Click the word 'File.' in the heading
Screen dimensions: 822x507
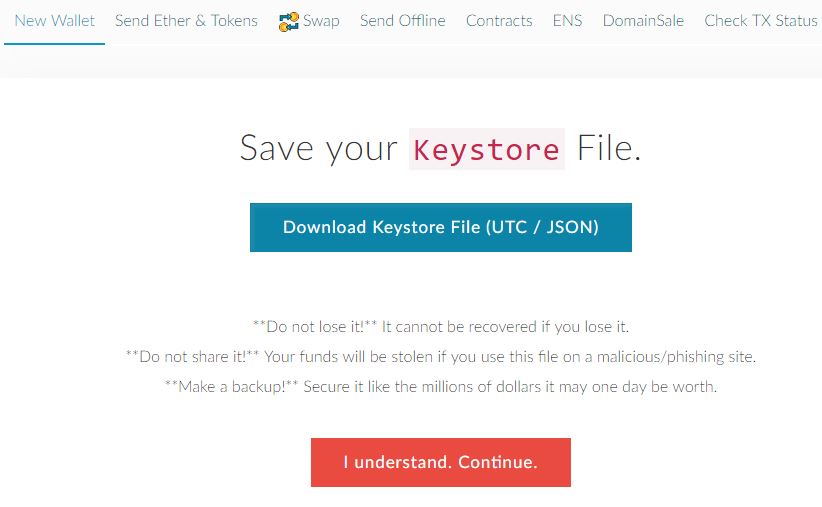pos(607,150)
